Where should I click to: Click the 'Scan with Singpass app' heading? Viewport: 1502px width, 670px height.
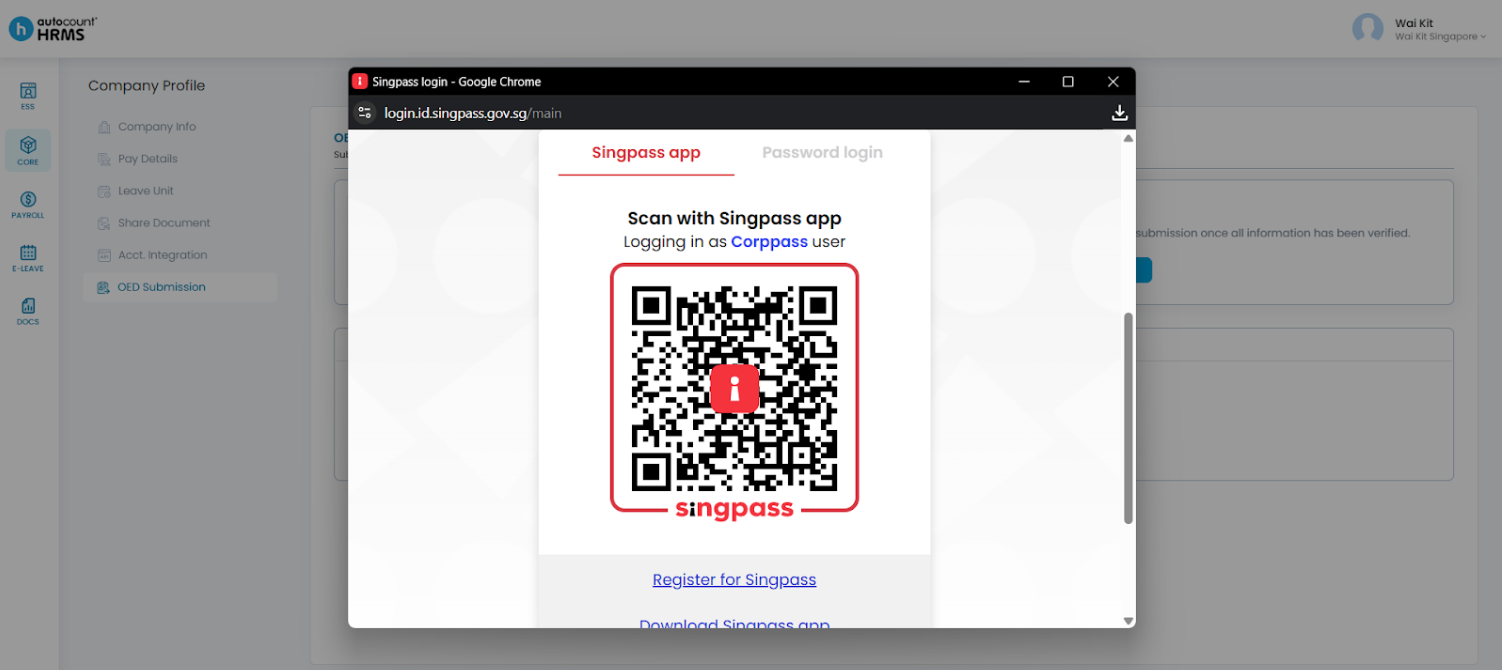[x=734, y=218]
